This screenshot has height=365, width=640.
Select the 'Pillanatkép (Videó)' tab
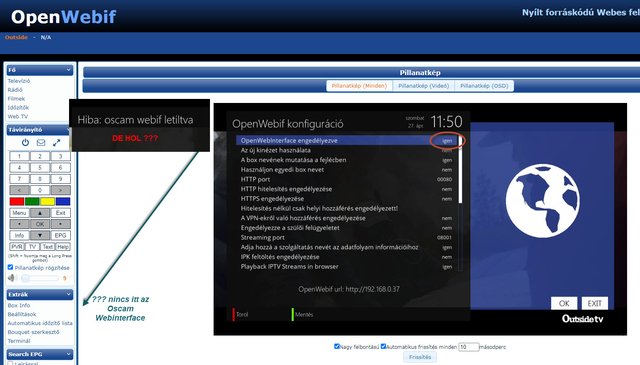pos(424,86)
